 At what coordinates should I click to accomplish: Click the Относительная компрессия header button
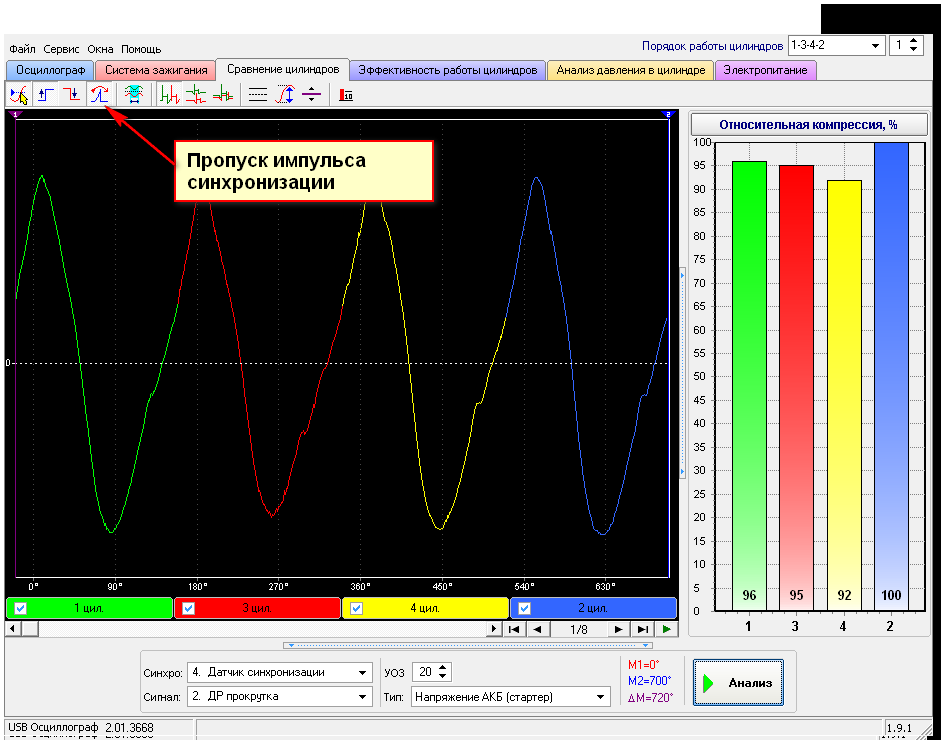[x=808, y=125]
